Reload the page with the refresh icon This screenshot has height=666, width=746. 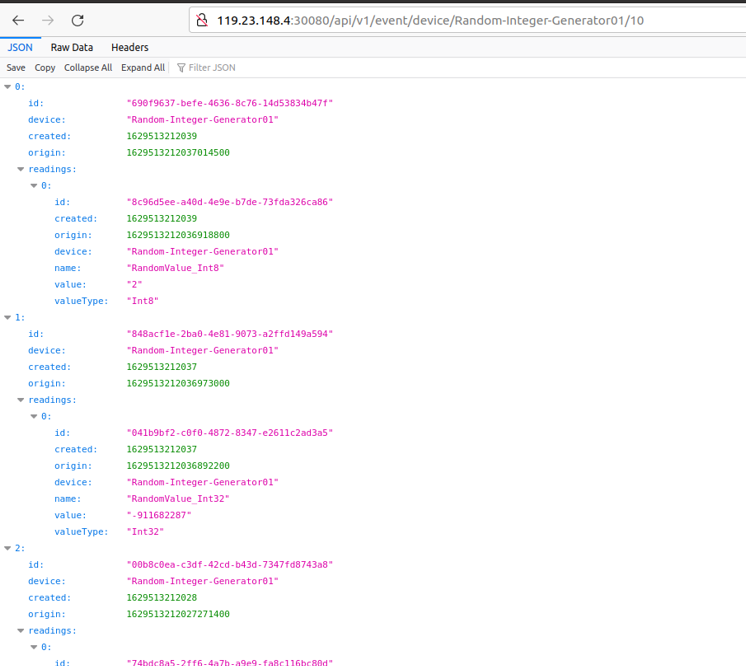(78, 20)
